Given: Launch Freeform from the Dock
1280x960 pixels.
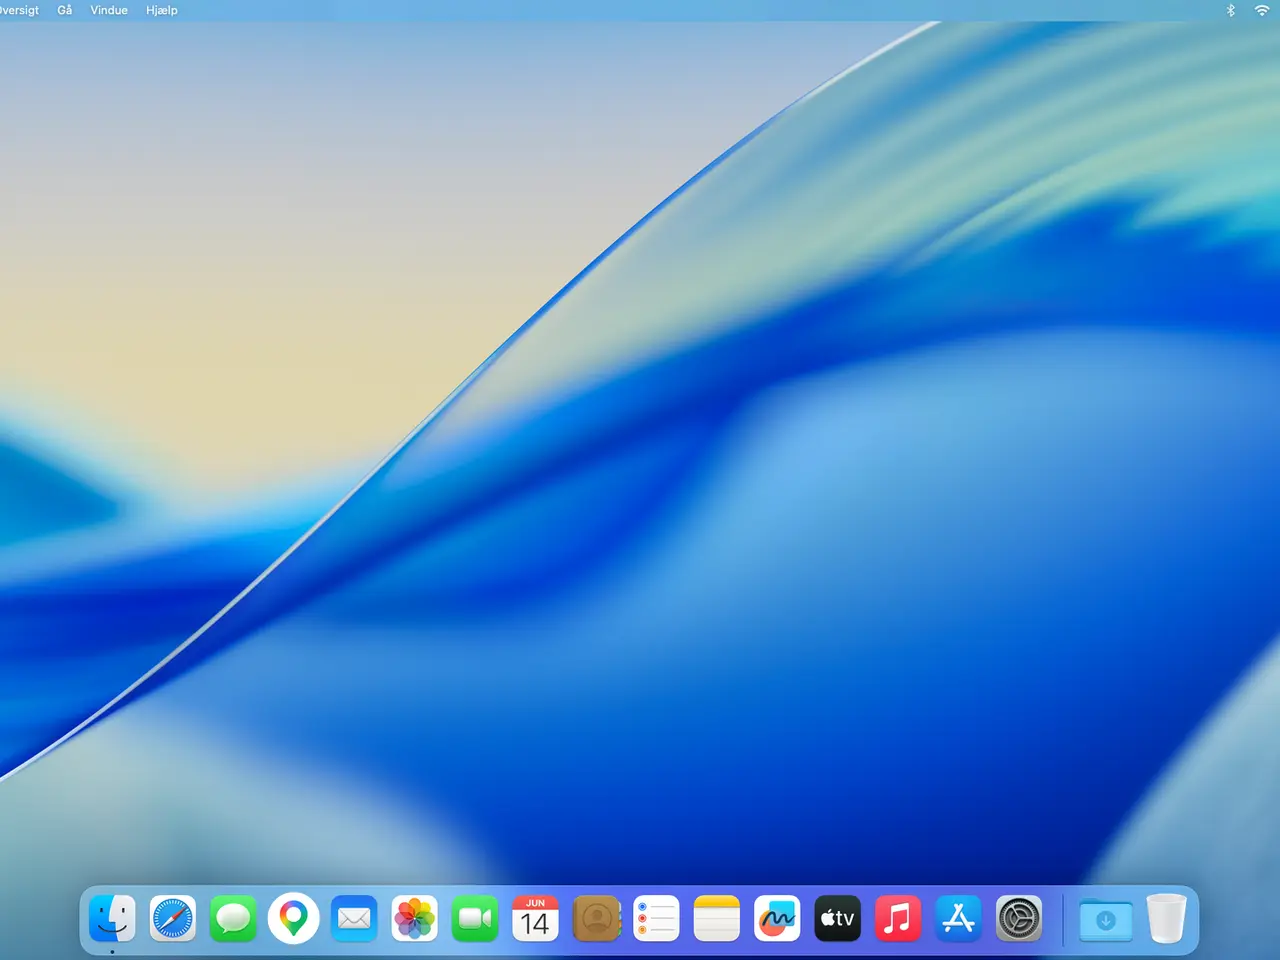Looking at the screenshot, I should click(x=777, y=918).
